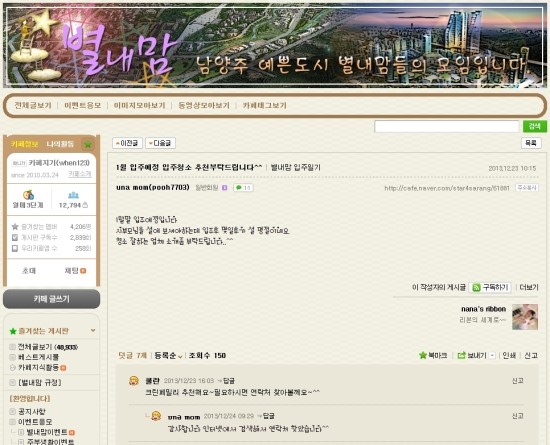This screenshot has height=445, width=550.
Task: Open [별내맘 규정] board in sidebar
Action: [x=40, y=383]
